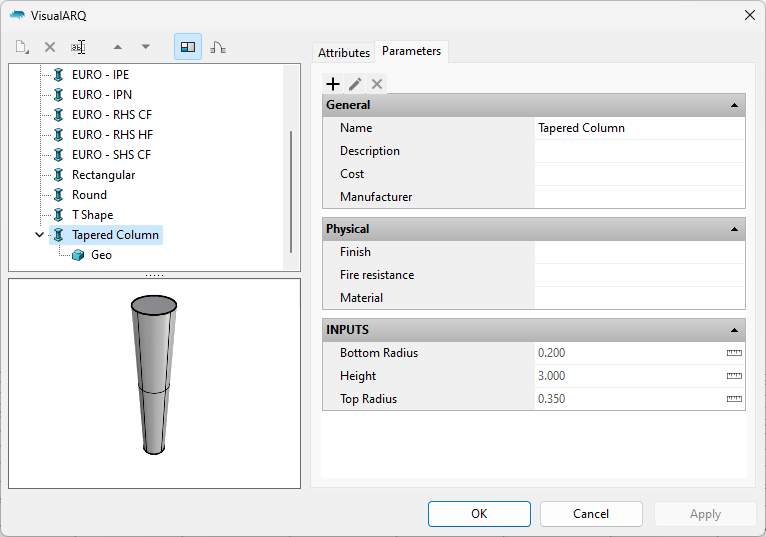
Task: Click the ruler icon for Height
Action: tap(734, 376)
